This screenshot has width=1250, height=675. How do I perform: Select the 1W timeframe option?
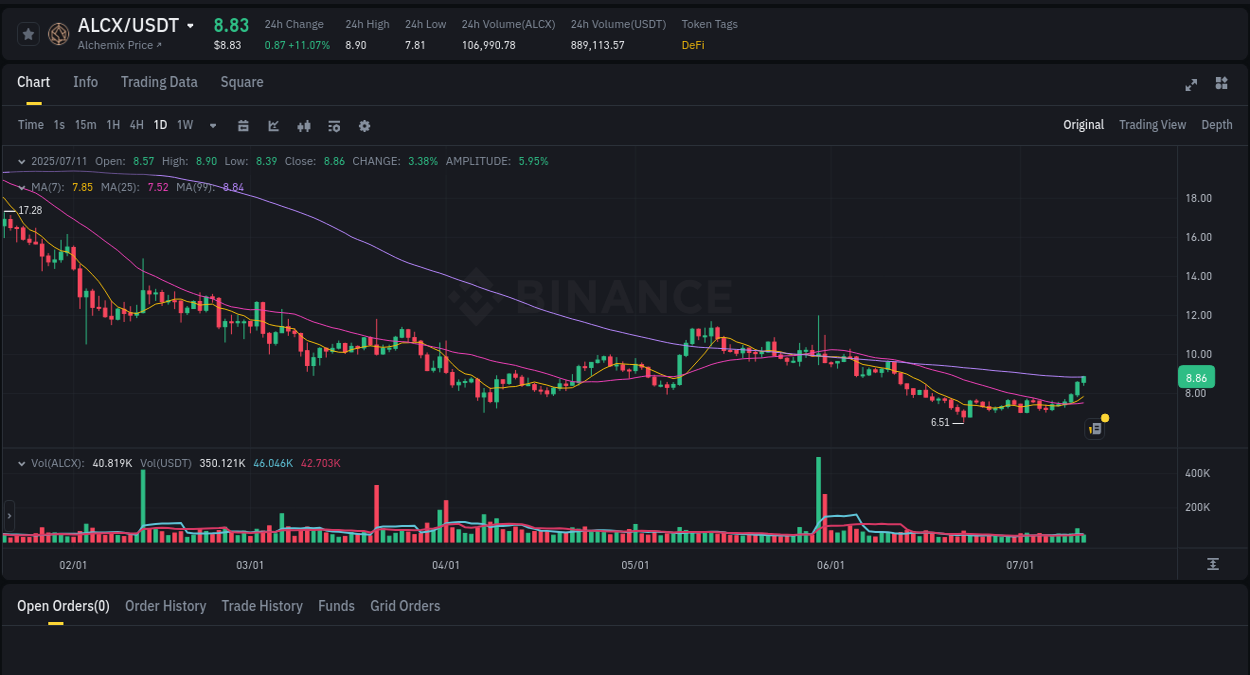[184, 125]
